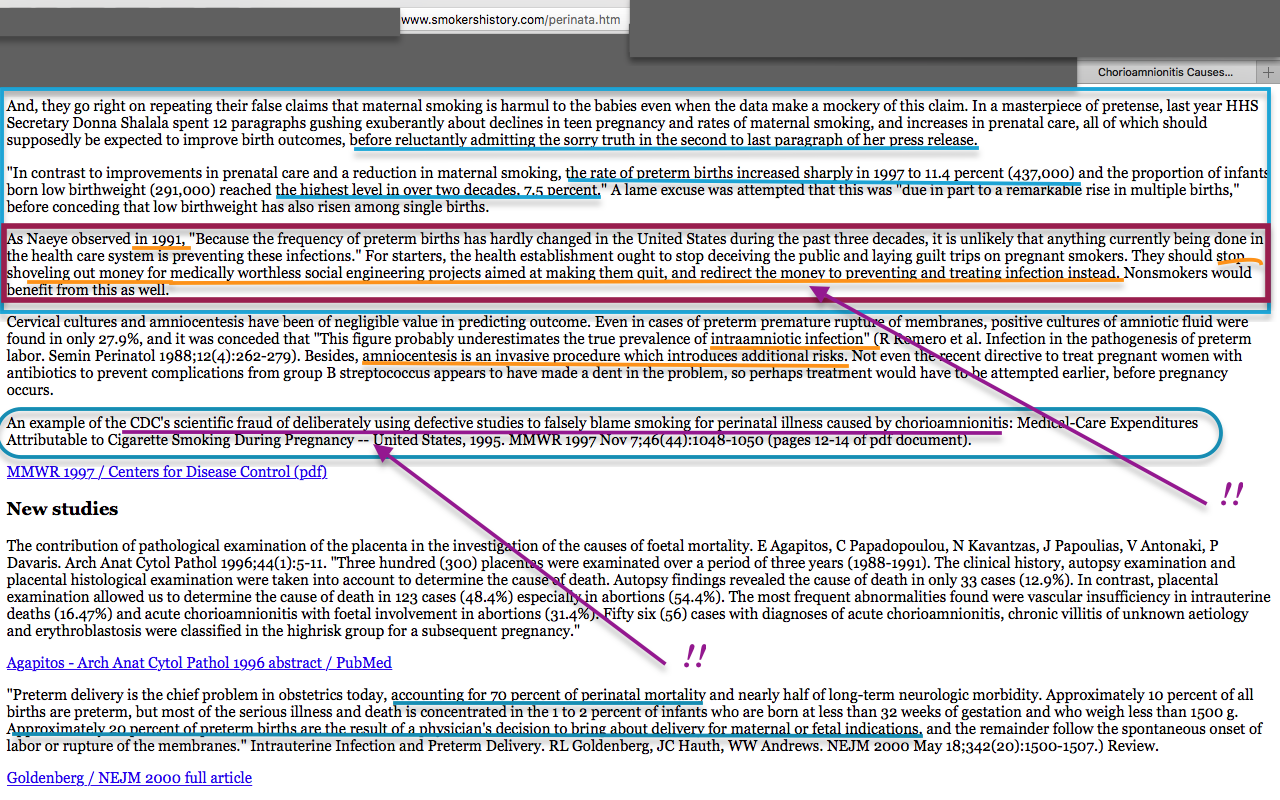
Task: Select the Chorioamnionitis Causes tab
Action: click(1165, 73)
